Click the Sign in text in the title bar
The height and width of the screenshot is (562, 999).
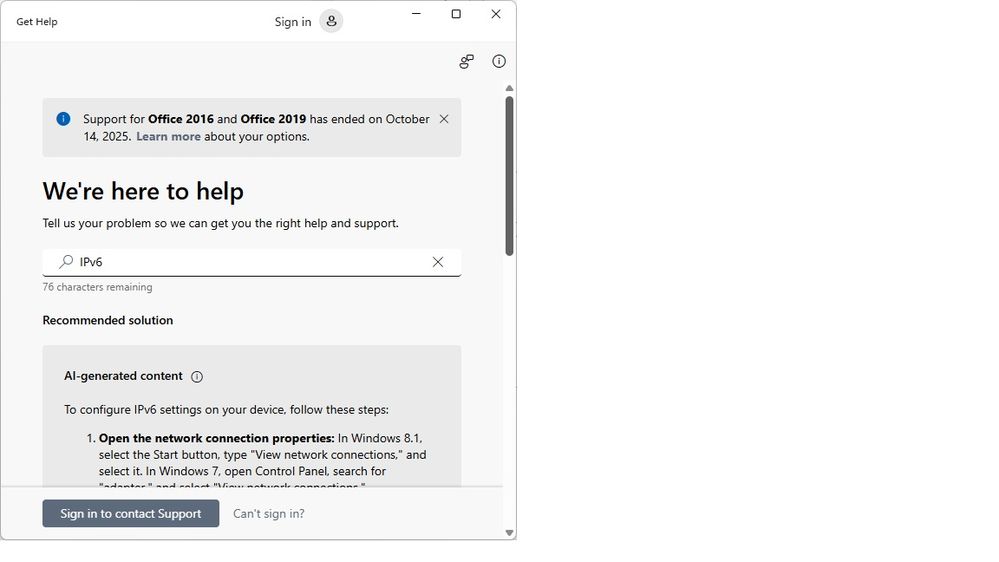click(293, 22)
